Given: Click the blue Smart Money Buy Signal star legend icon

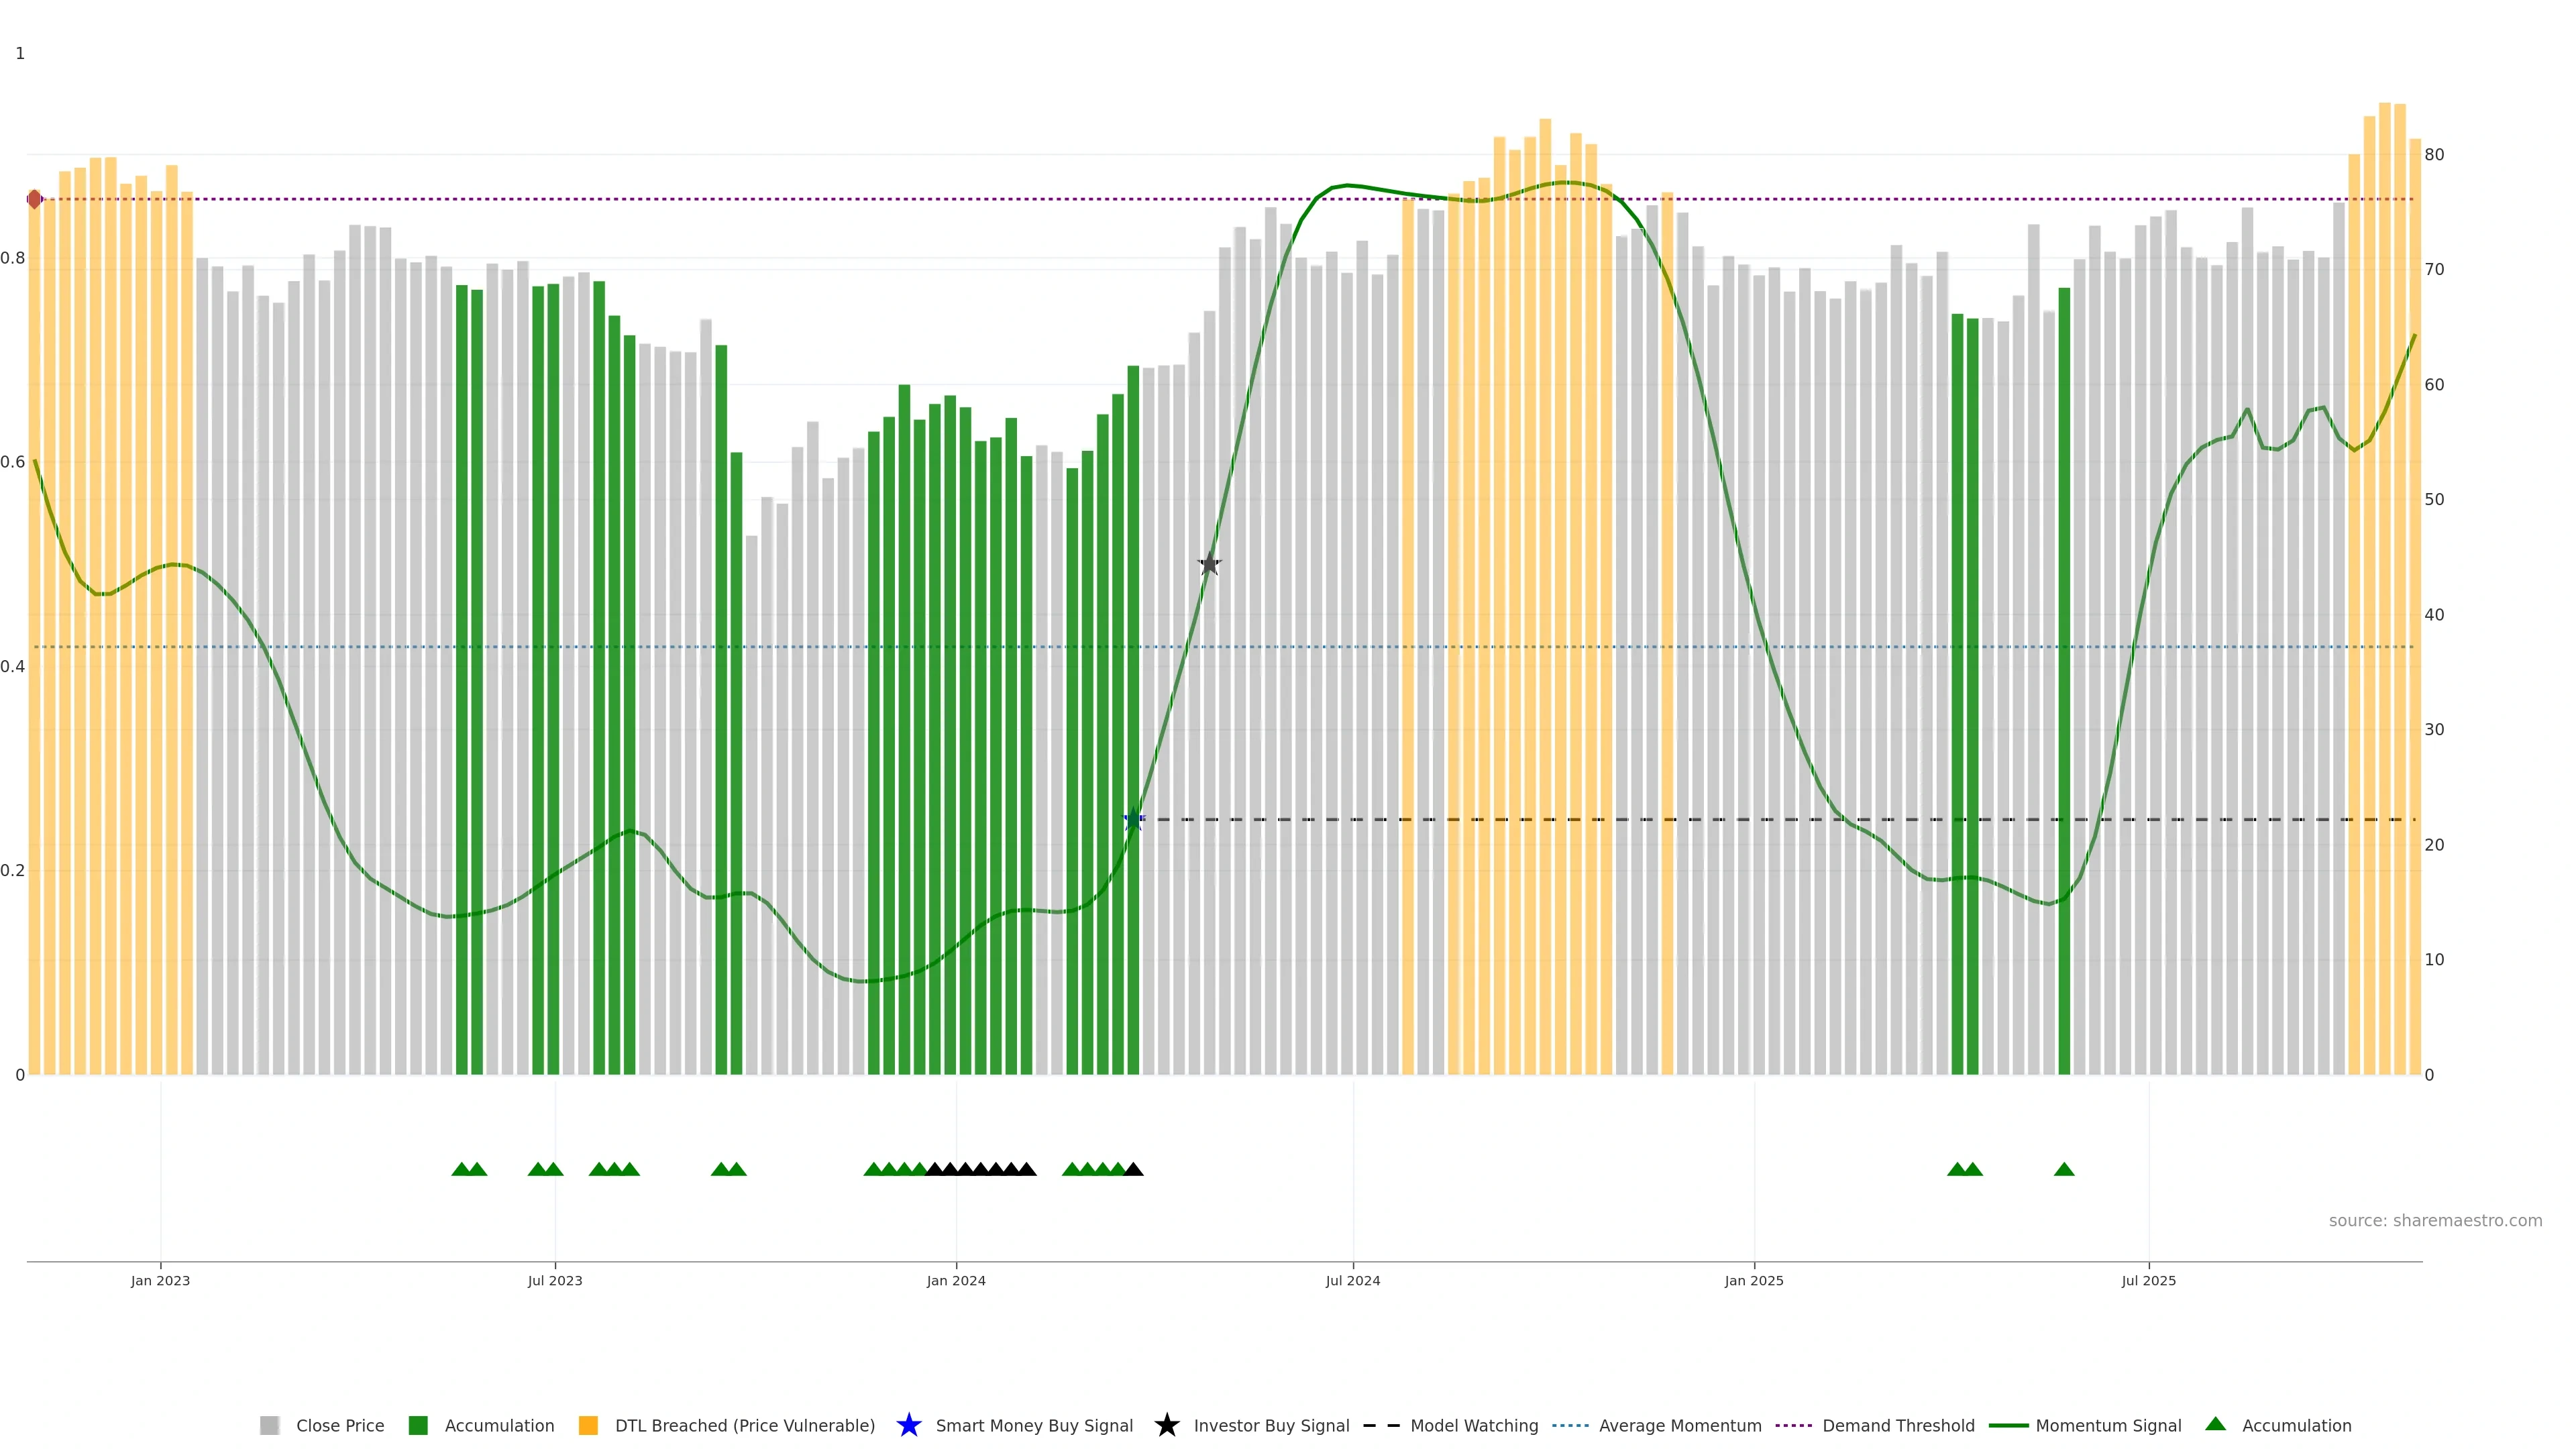Looking at the screenshot, I should (908, 1425).
